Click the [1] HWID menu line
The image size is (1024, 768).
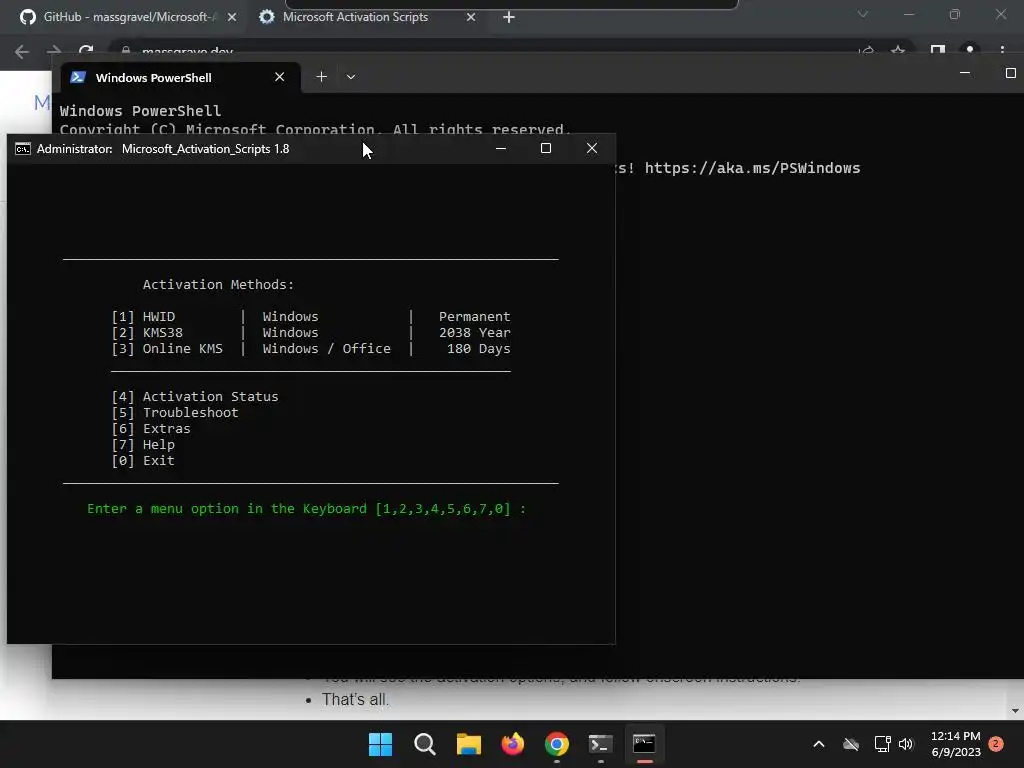pyautogui.click(x=311, y=317)
